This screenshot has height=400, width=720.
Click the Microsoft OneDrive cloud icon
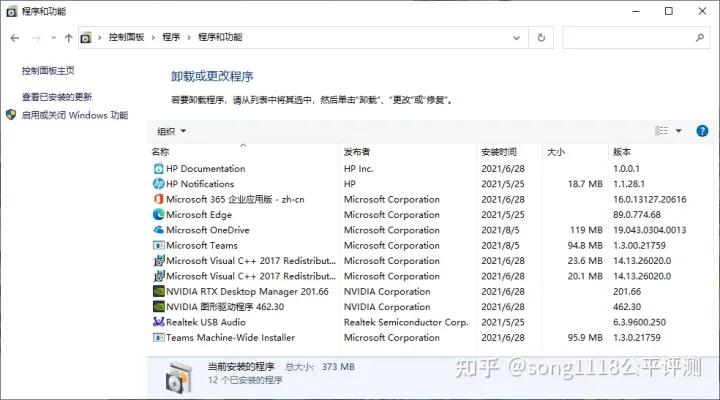point(158,230)
